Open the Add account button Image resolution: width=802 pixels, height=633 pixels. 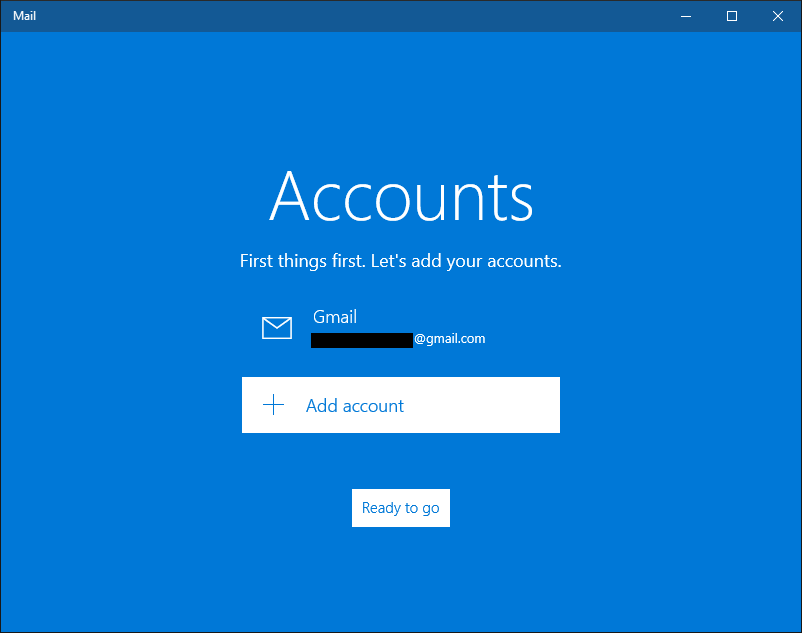401,405
